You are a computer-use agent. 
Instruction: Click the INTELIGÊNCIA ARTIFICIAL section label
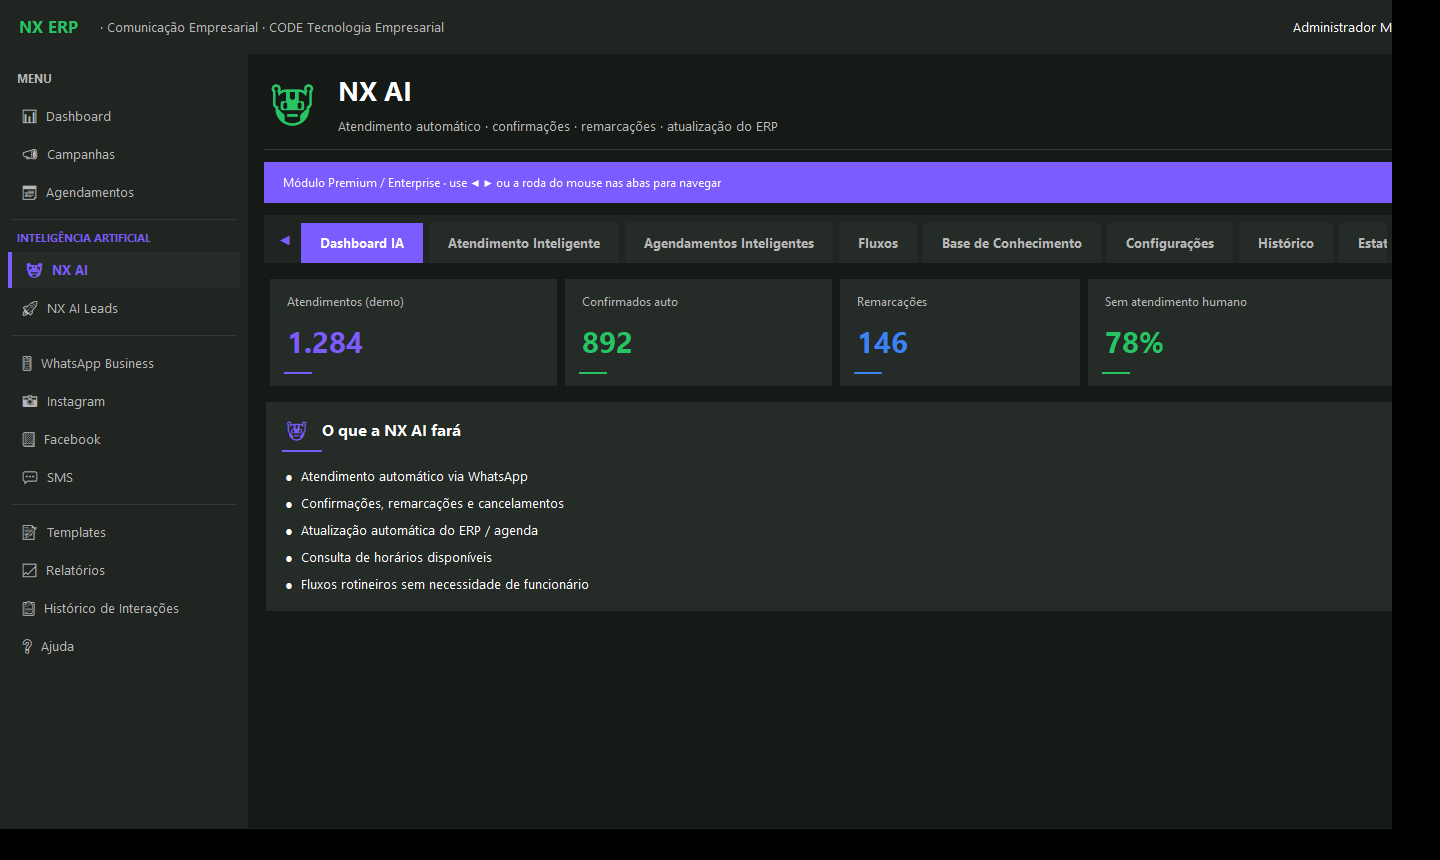click(x=83, y=238)
